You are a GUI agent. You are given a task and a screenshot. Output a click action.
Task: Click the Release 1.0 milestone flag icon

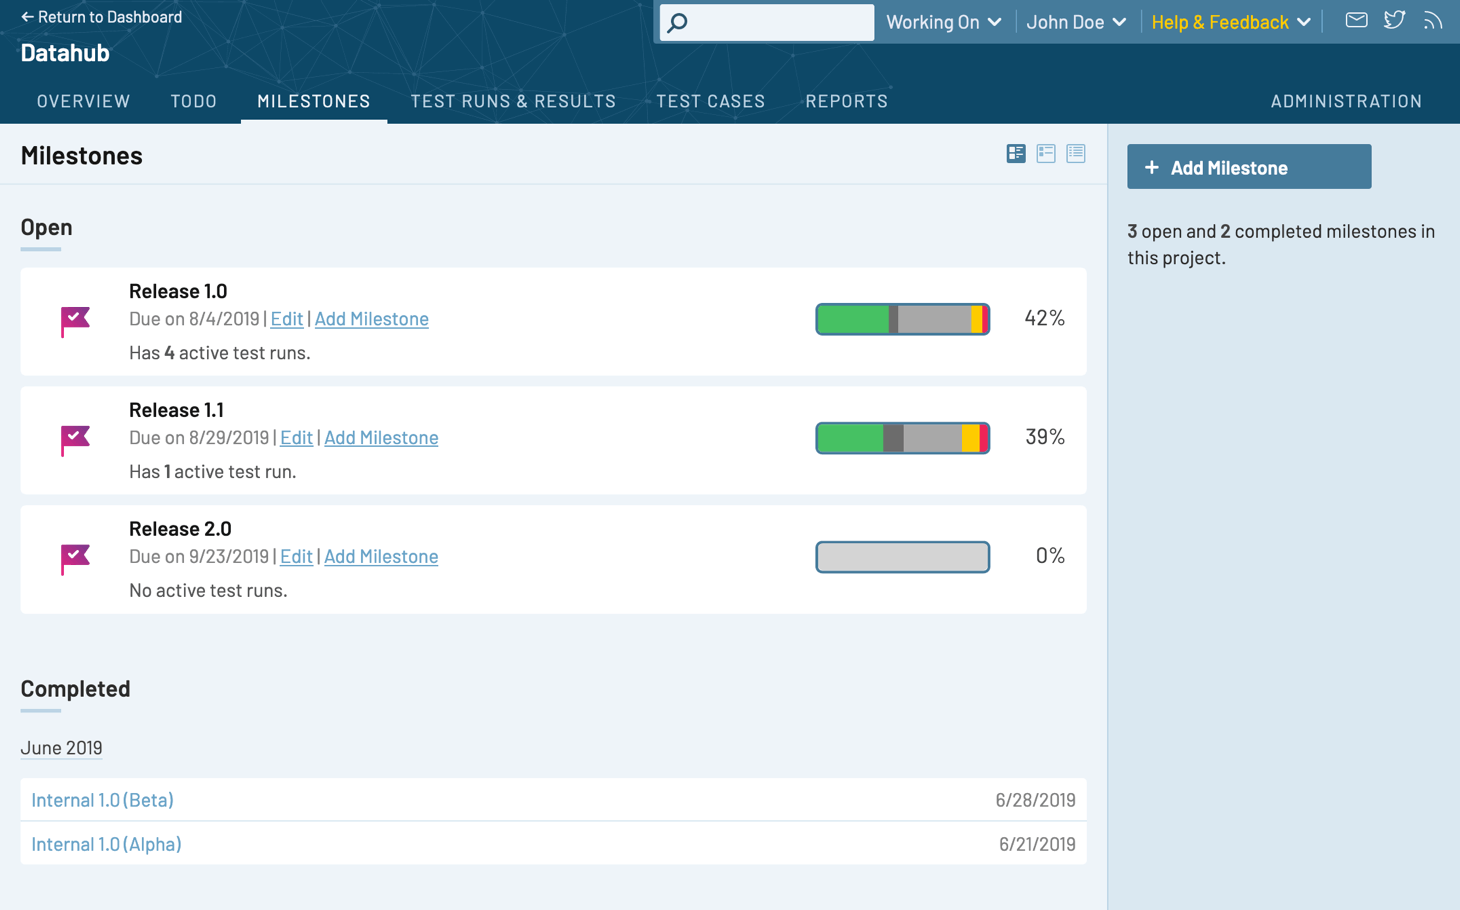pos(75,321)
